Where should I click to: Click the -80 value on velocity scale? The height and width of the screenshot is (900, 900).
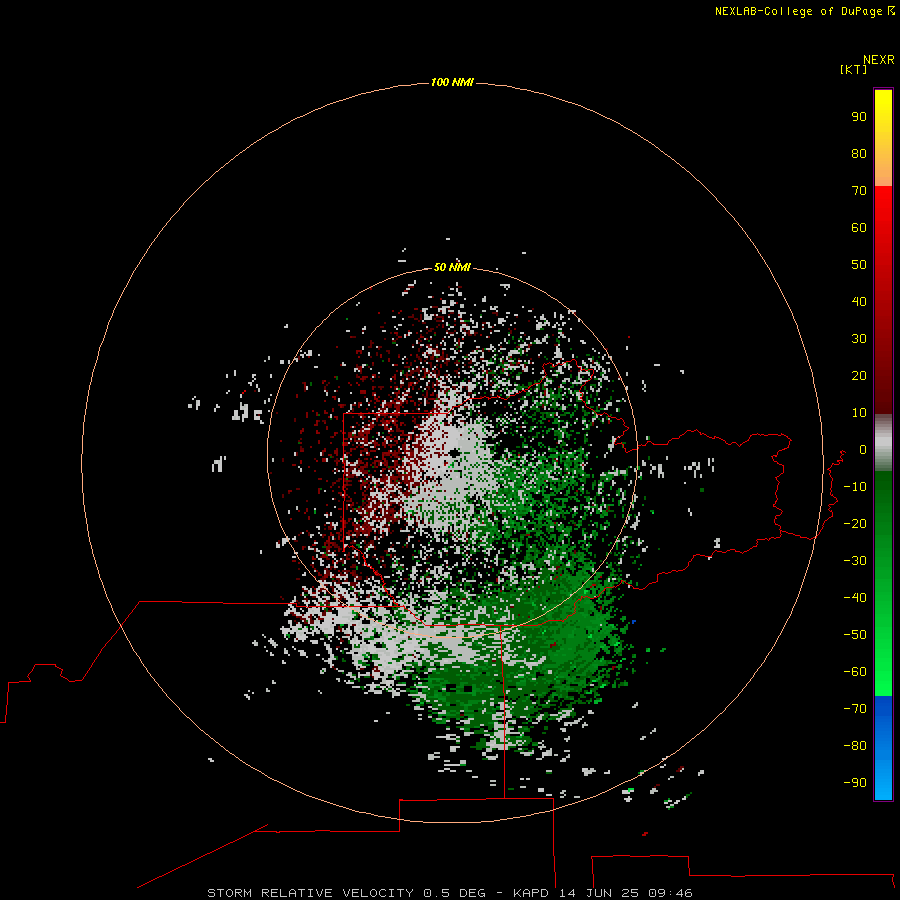coord(855,746)
